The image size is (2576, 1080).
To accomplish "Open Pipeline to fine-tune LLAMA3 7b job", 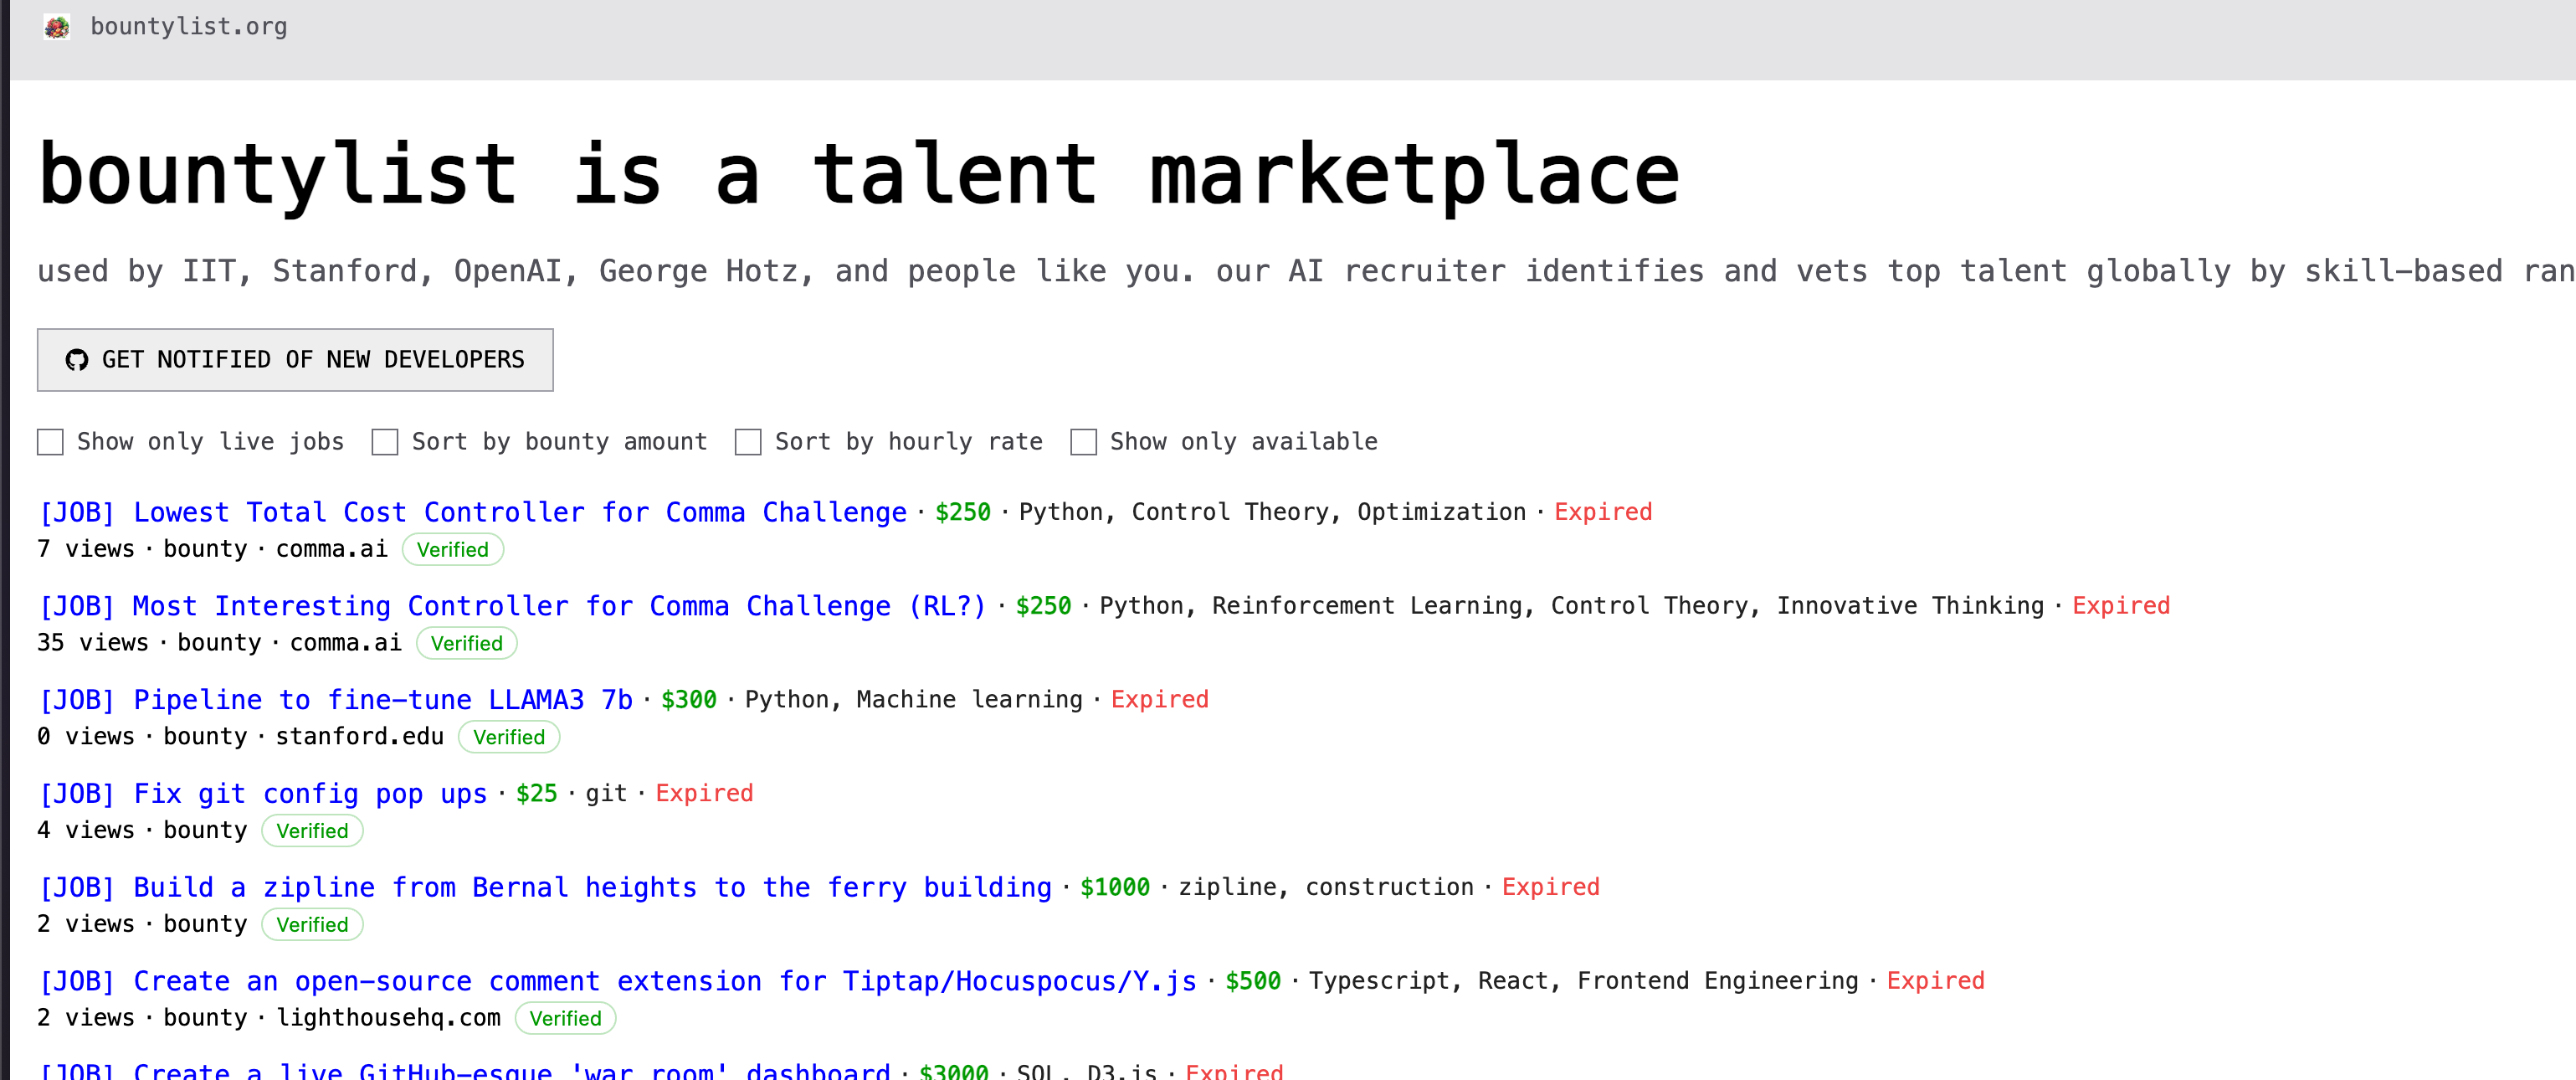I will click(335, 700).
